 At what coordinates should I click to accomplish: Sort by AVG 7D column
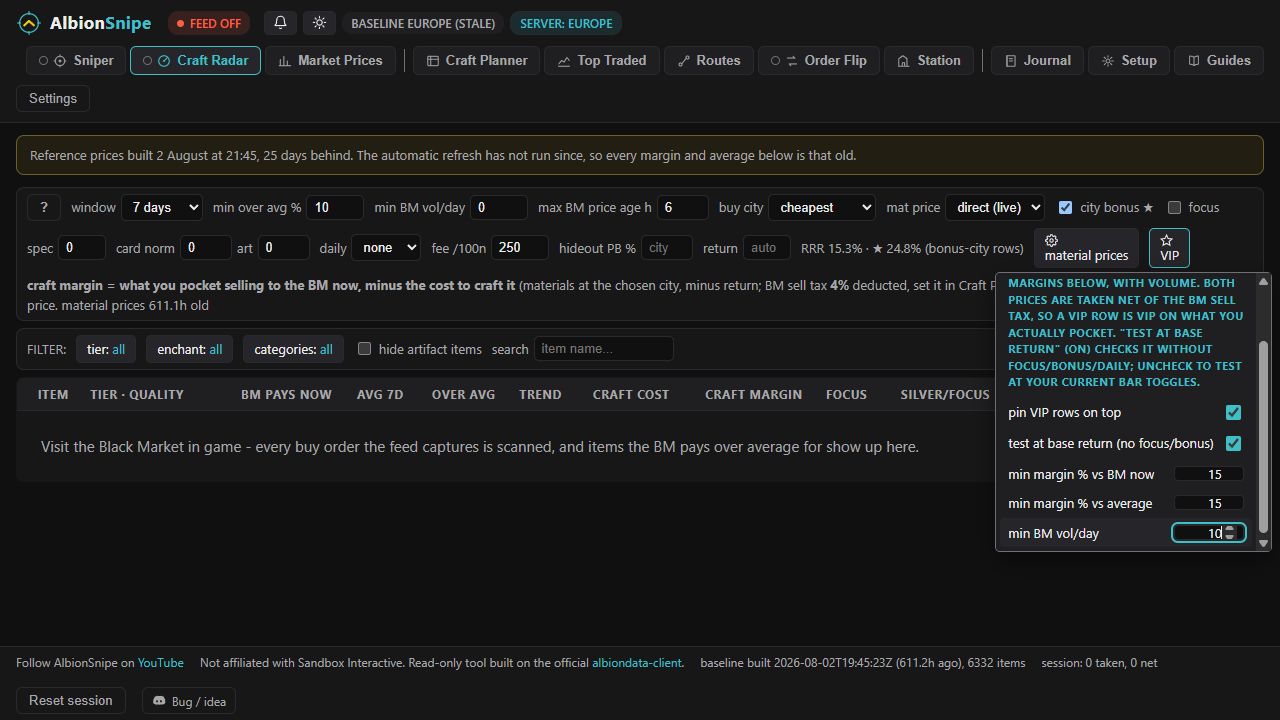[380, 394]
